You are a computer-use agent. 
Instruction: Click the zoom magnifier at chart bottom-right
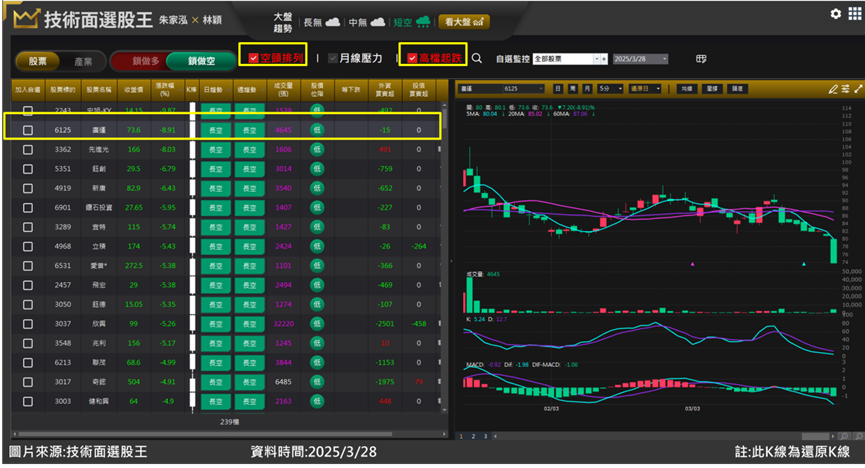click(845, 436)
